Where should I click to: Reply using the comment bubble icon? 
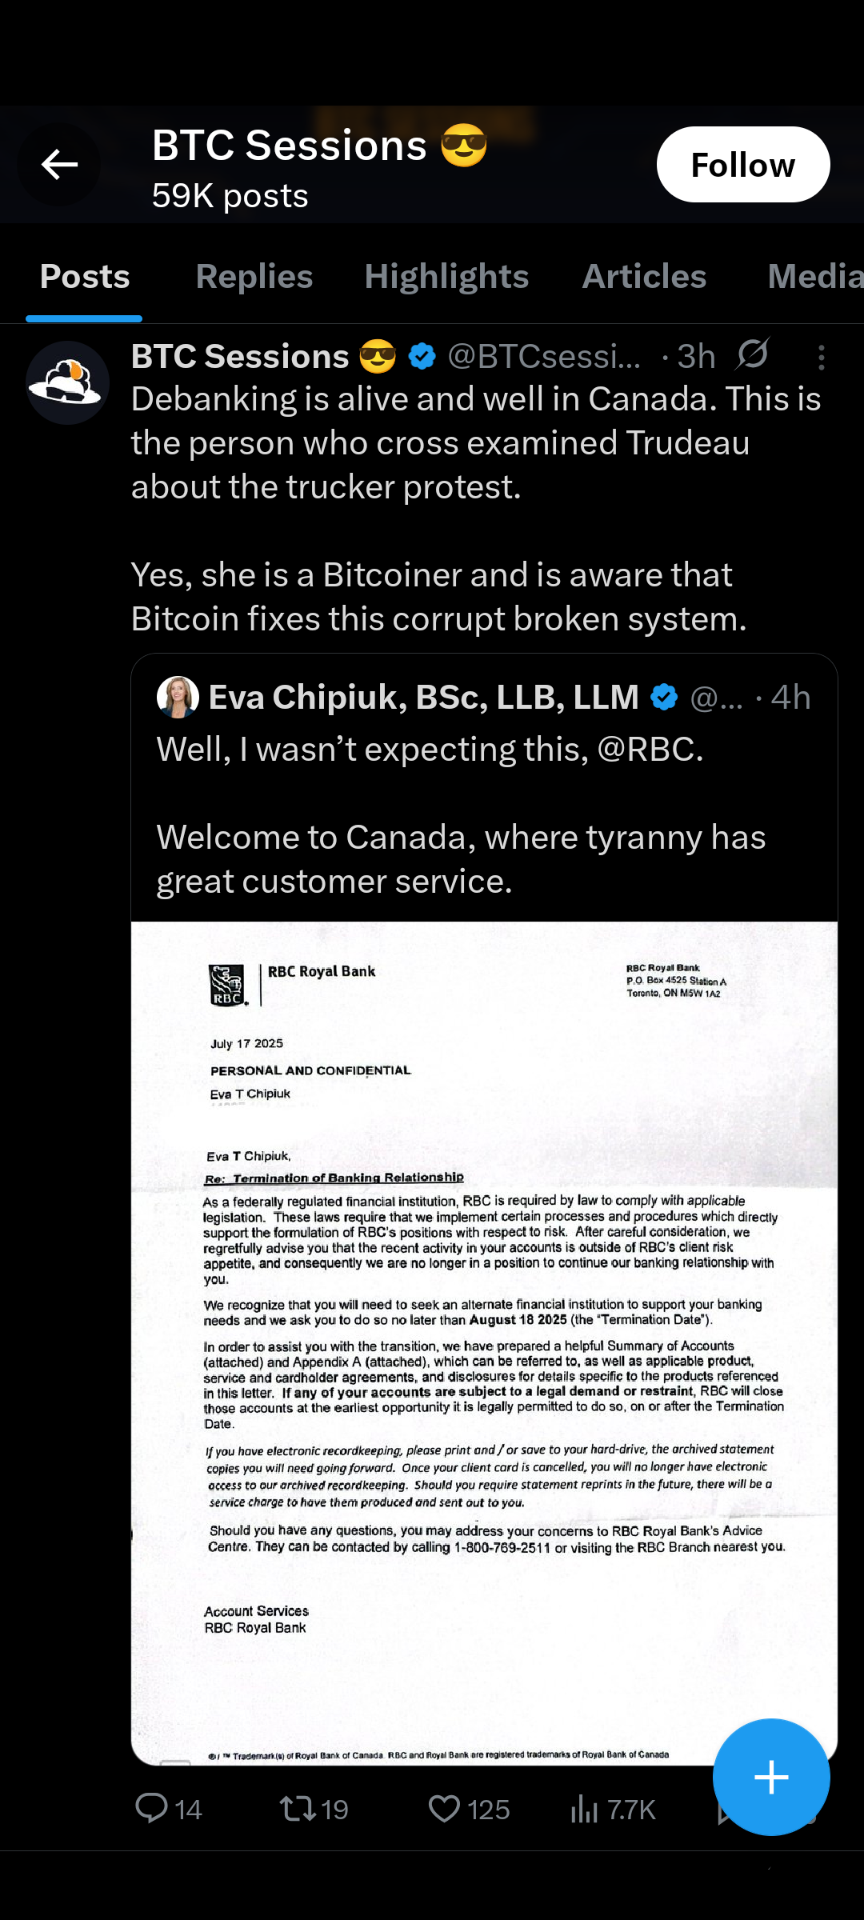[151, 1808]
